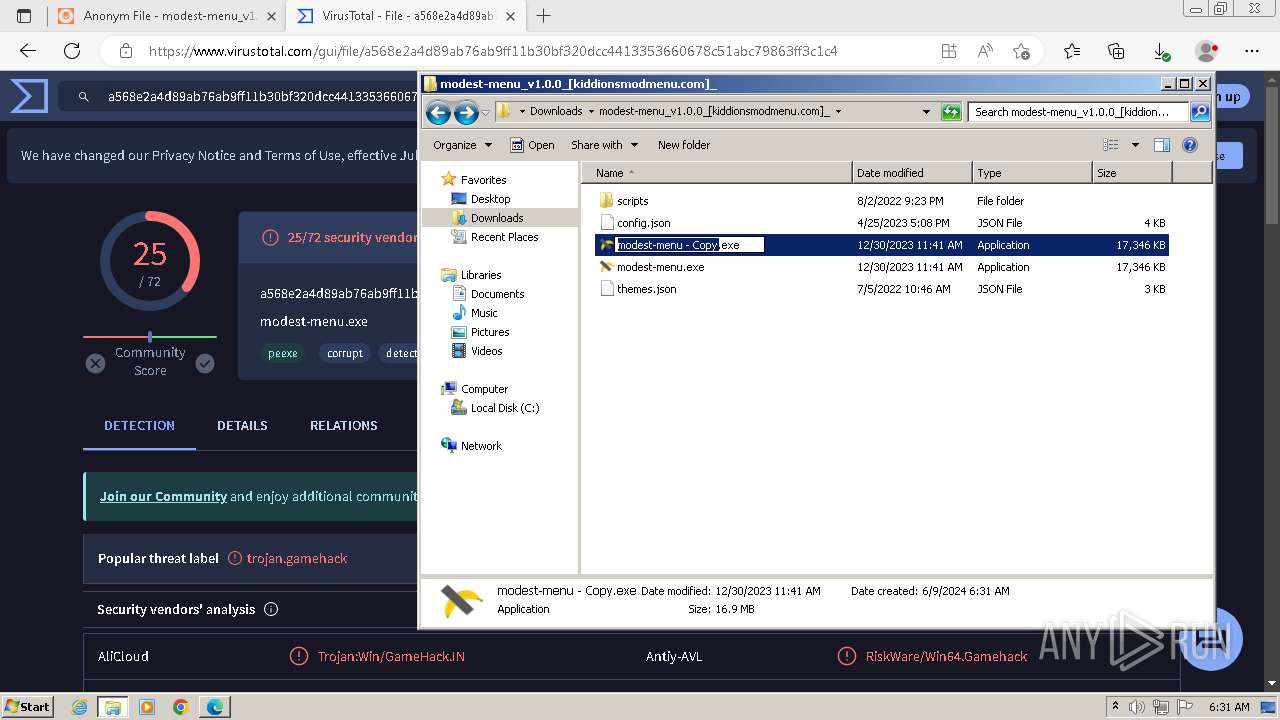The height and width of the screenshot is (720, 1280).
Task: Open the Share with dropdown
Action: 604,145
